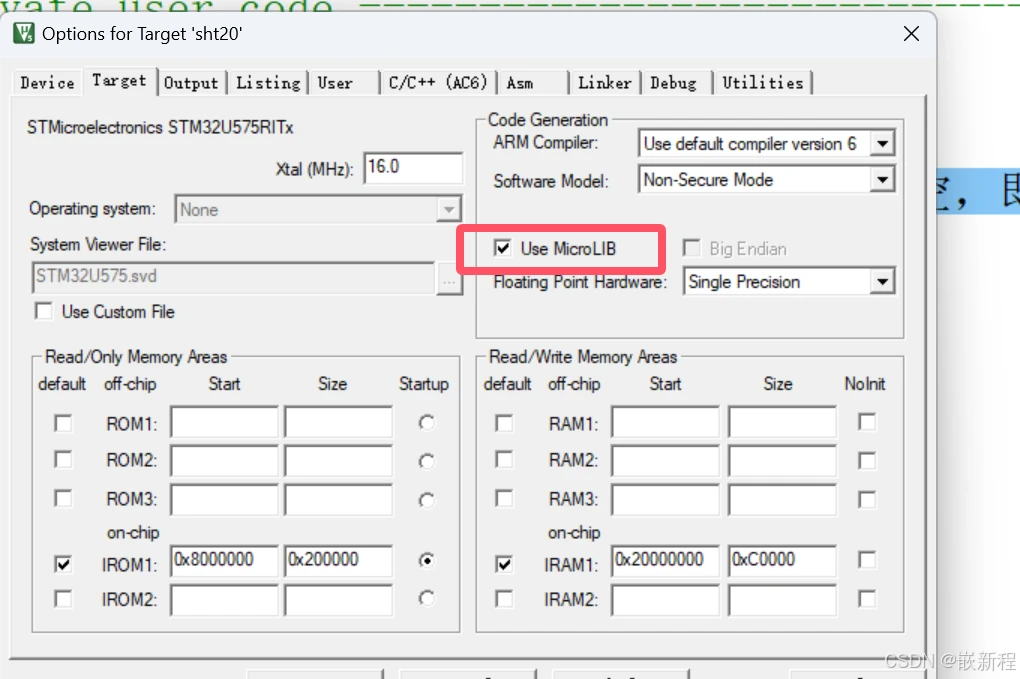Open the ARM Compiler version dropdown
Image resolution: width=1020 pixels, height=679 pixels.
[x=882, y=144]
